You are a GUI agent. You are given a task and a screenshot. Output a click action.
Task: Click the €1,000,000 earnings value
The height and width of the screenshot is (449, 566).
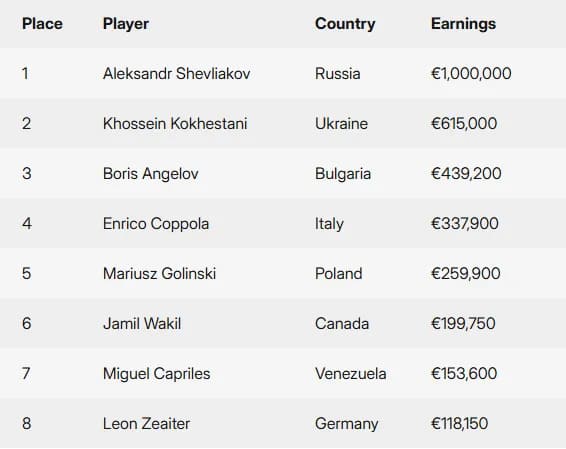tap(471, 74)
